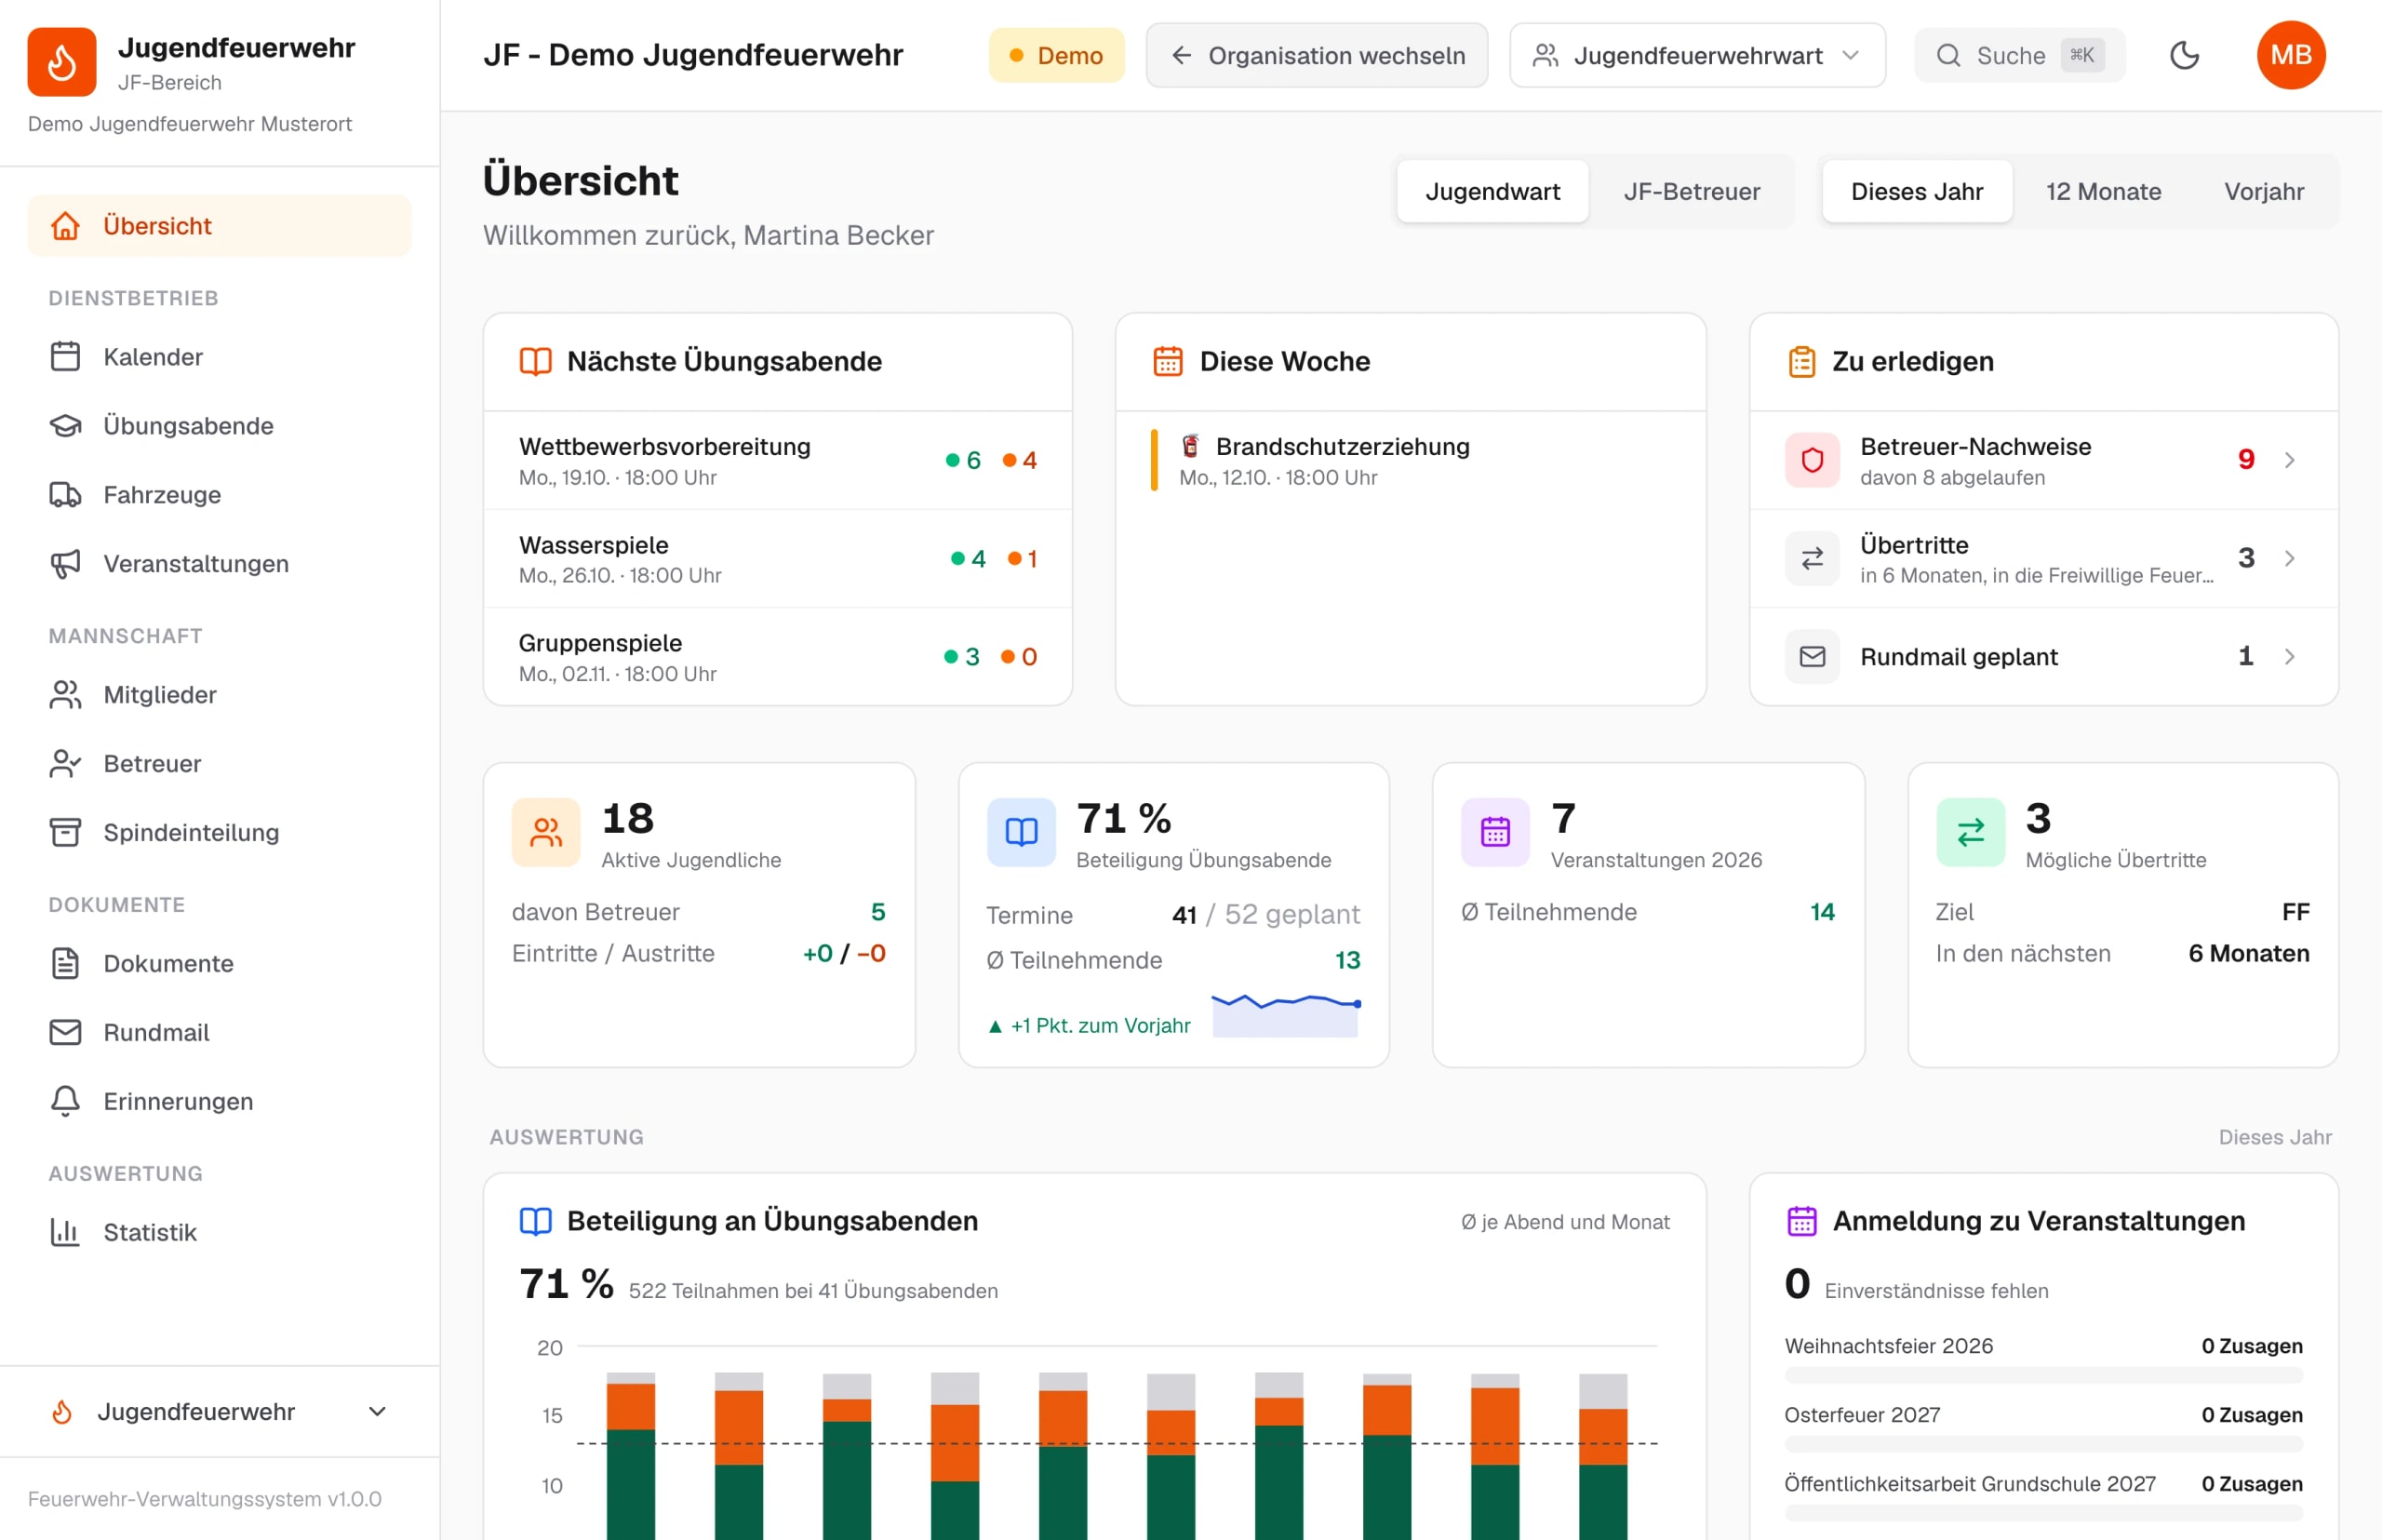
Task: Open the Jugendfeuerwehrwart role dropdown
Action: coord(1697,55)
